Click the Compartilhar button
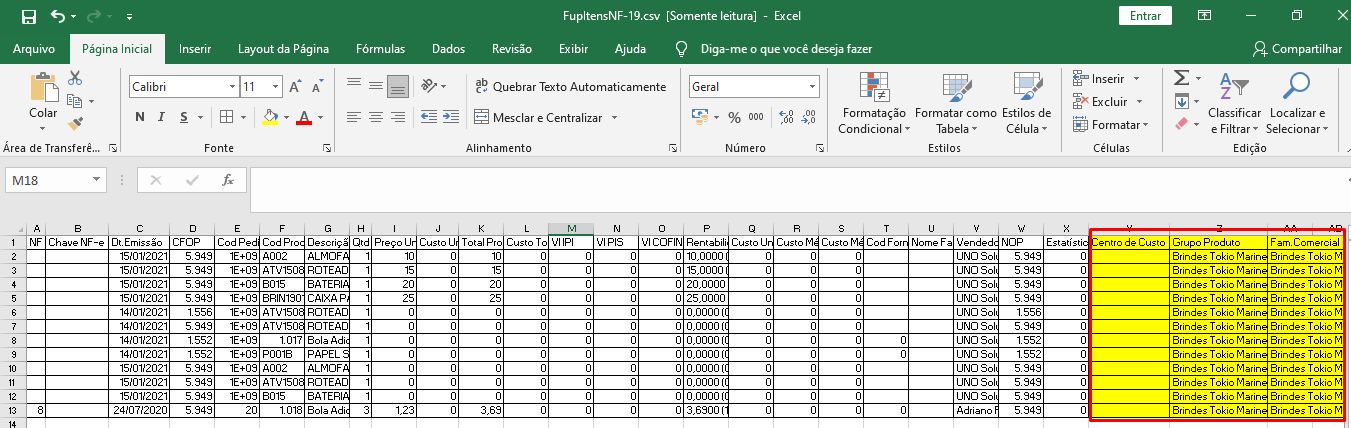 1297,49
